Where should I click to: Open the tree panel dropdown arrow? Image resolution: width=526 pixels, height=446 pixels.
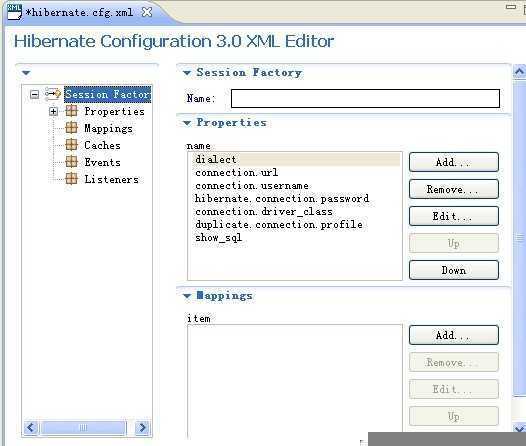26,72
